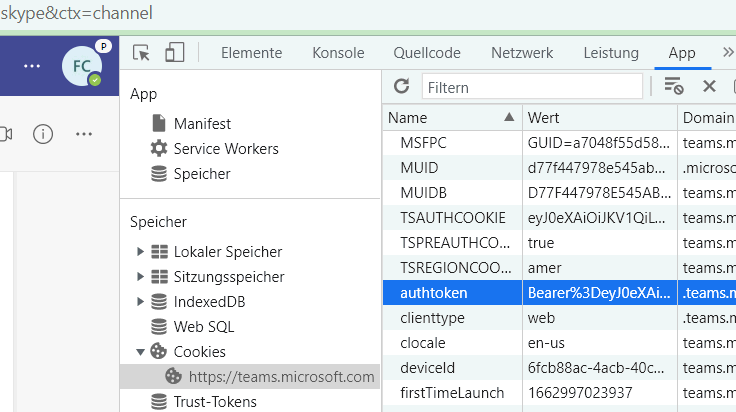Image resolution: width=736 pixels, height=412 pixels.
Task: Switch to Elemente tab
Action: [252, 53]
